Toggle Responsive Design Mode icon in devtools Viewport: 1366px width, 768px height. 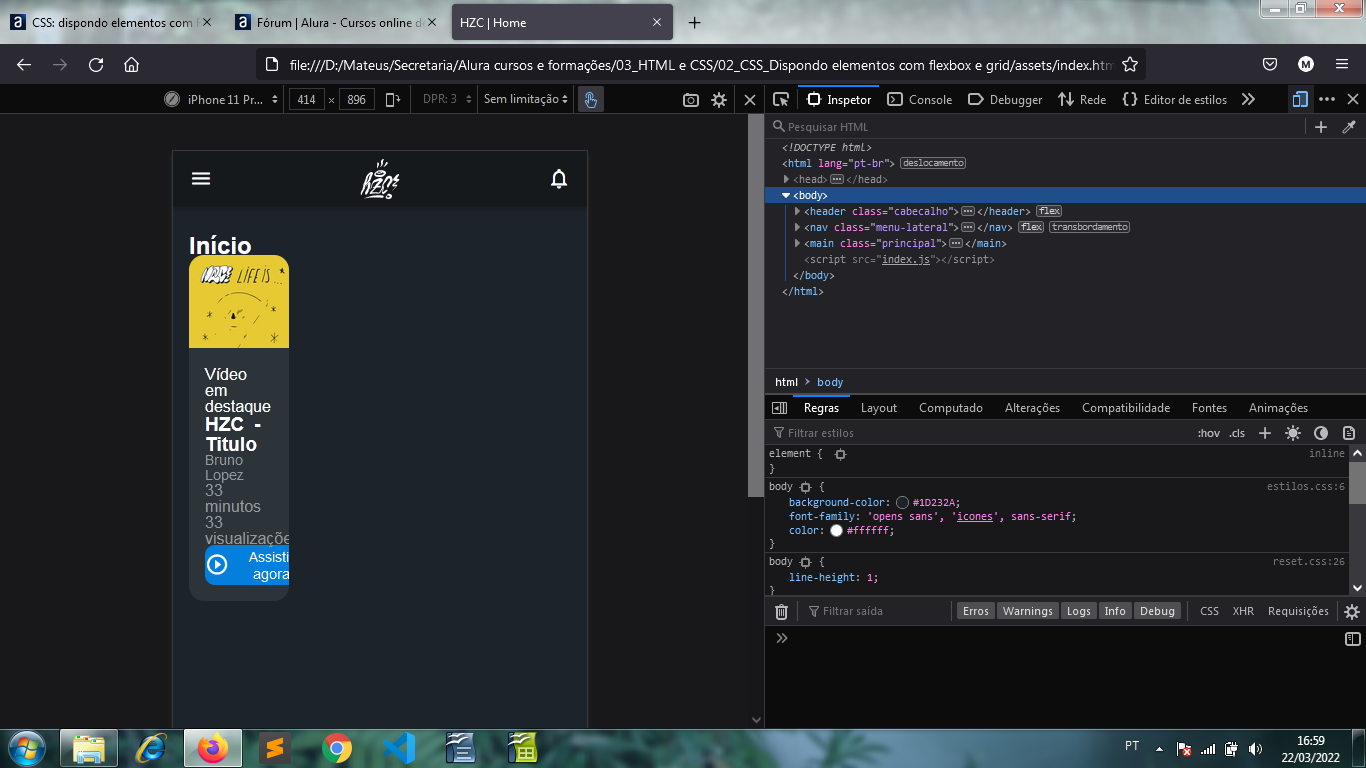pos(1300,99)
